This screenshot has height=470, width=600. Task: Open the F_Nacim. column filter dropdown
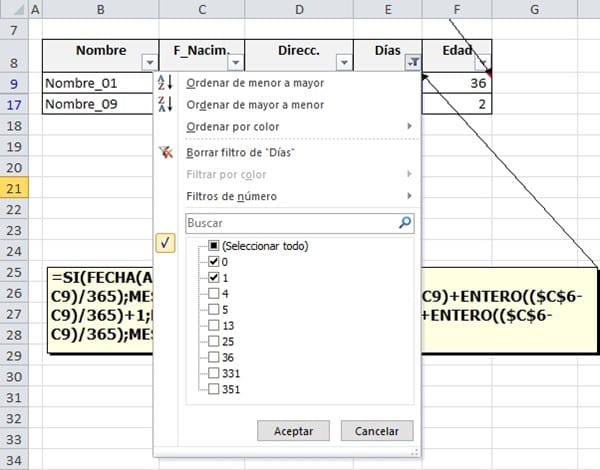click(x=236, y=62)
